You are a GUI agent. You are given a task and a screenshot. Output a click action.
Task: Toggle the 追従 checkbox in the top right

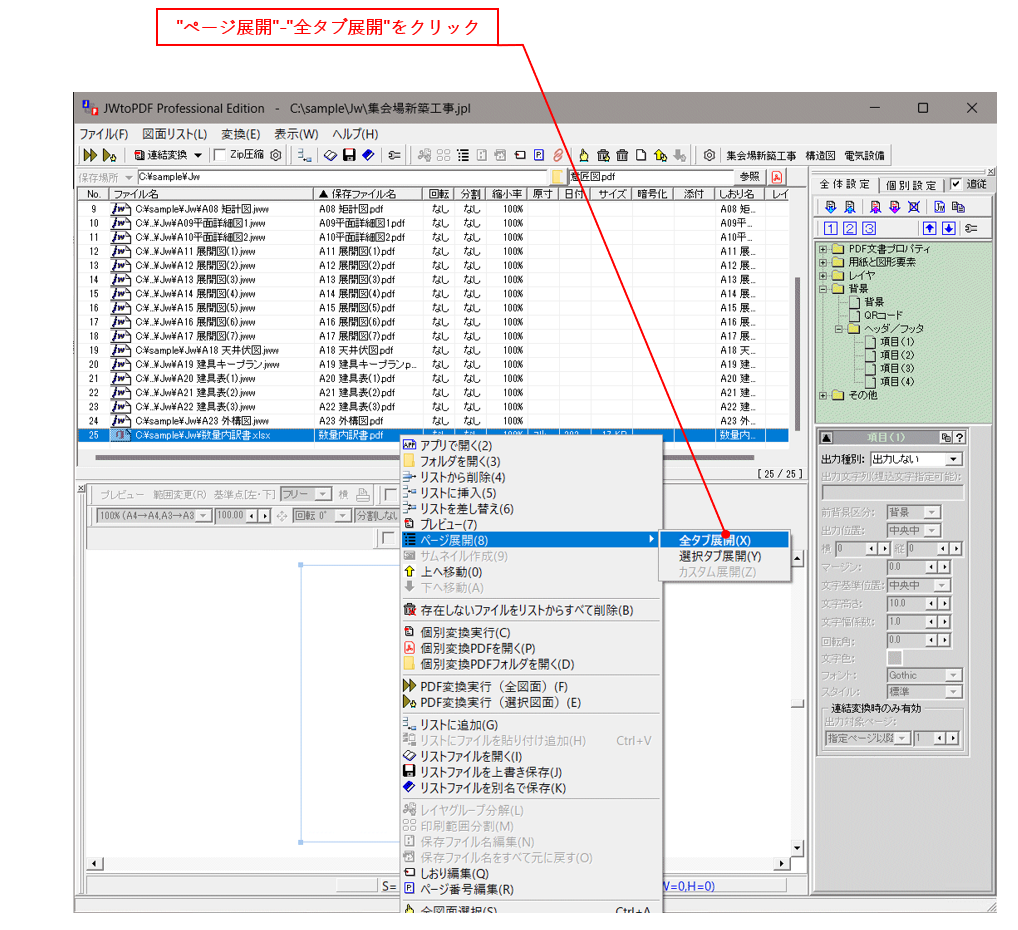956,184
